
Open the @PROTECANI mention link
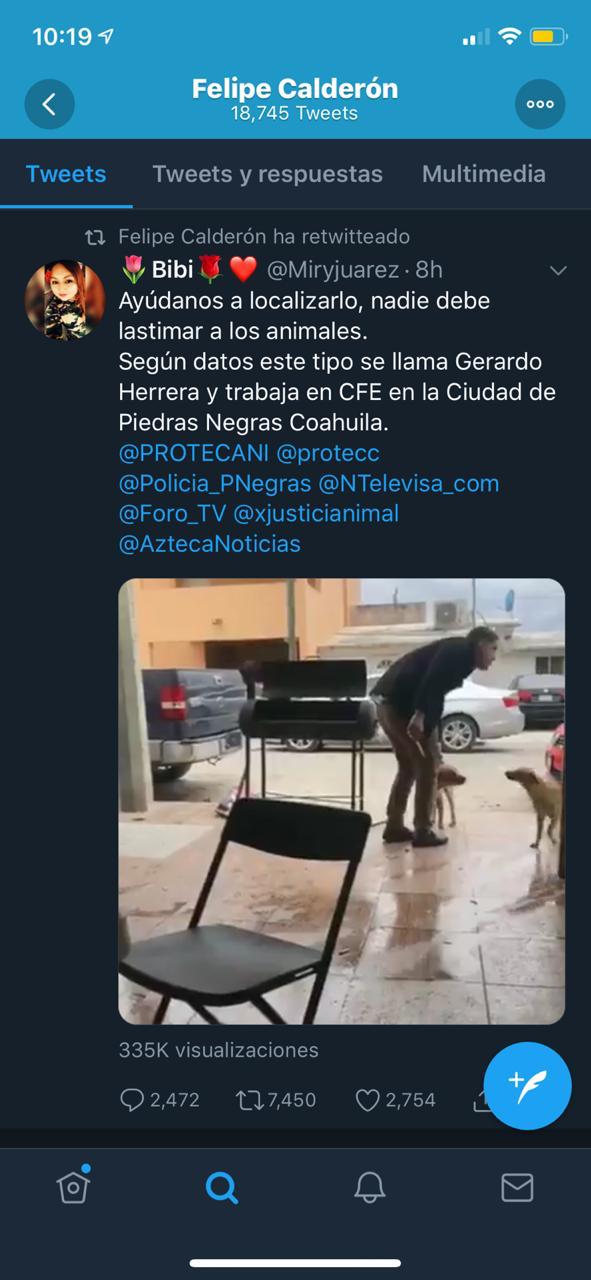pyautogui.click(x=193, y=453)
